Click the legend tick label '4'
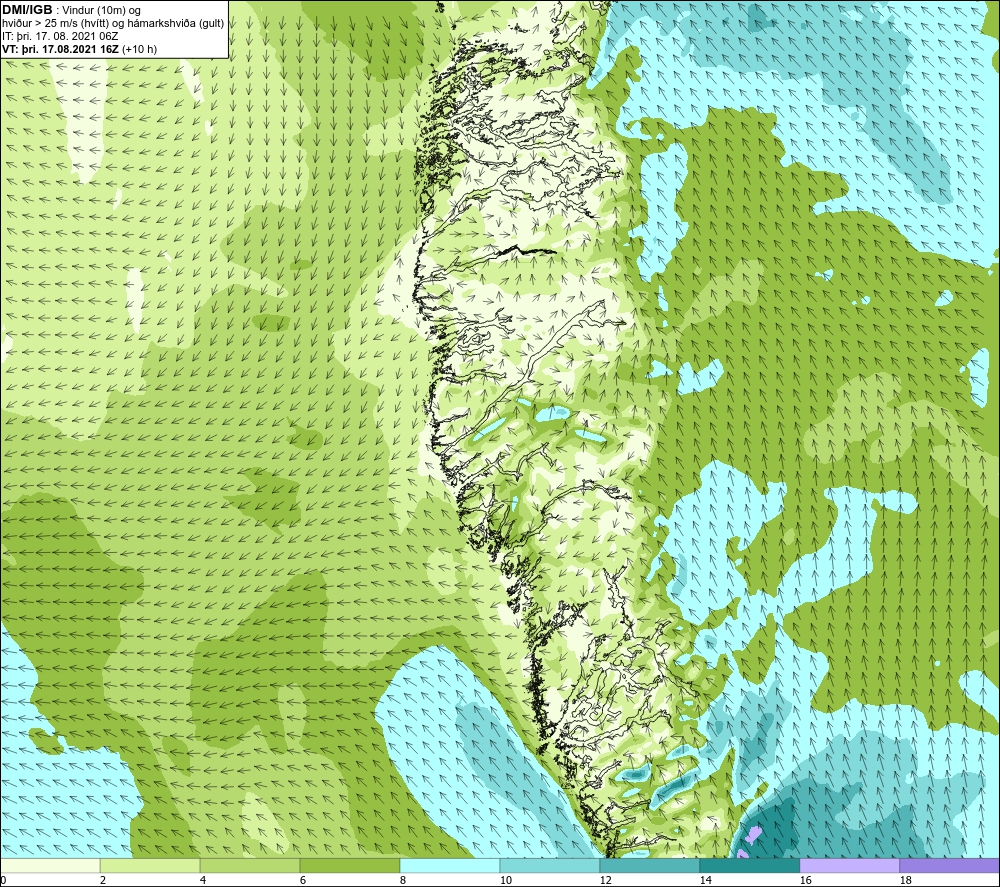Image resolution: width=1000 pixels, height=887 pixels. point(203,880)
